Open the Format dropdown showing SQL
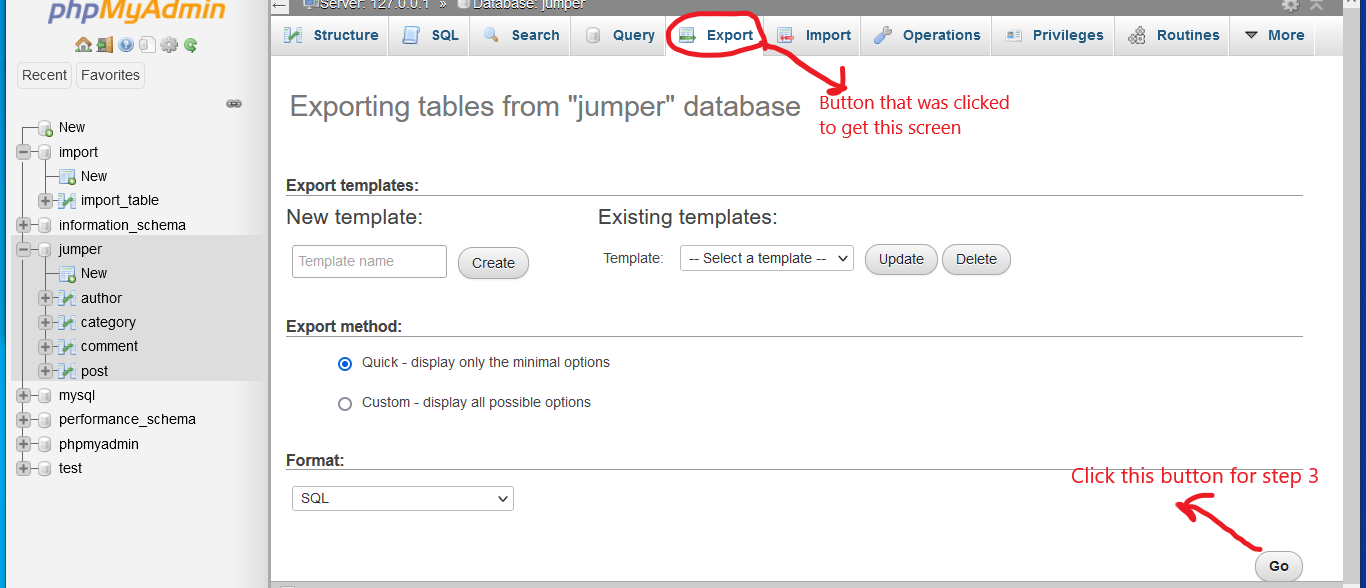The width and height of the screenshot is (1366, 588). point(402,498)
